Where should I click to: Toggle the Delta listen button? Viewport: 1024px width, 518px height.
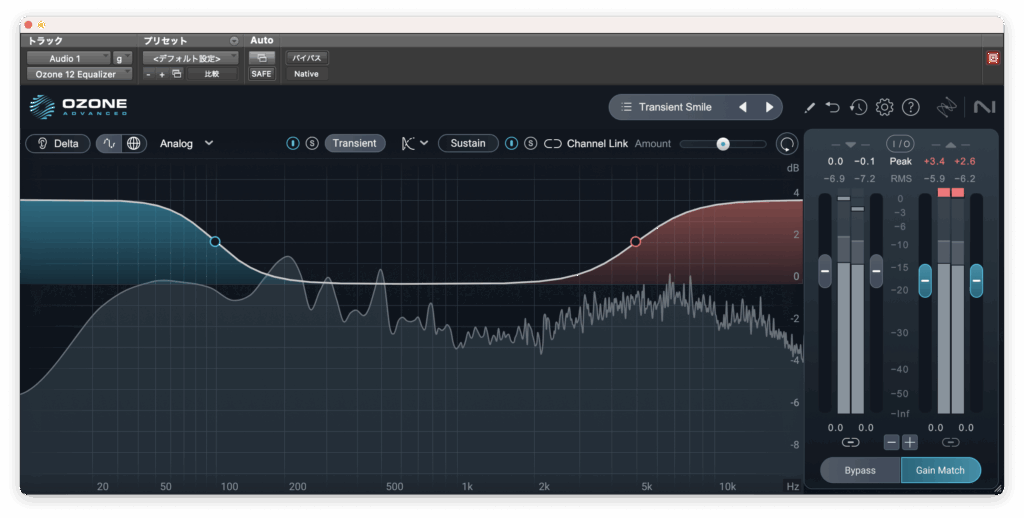(x=58, y=143)
